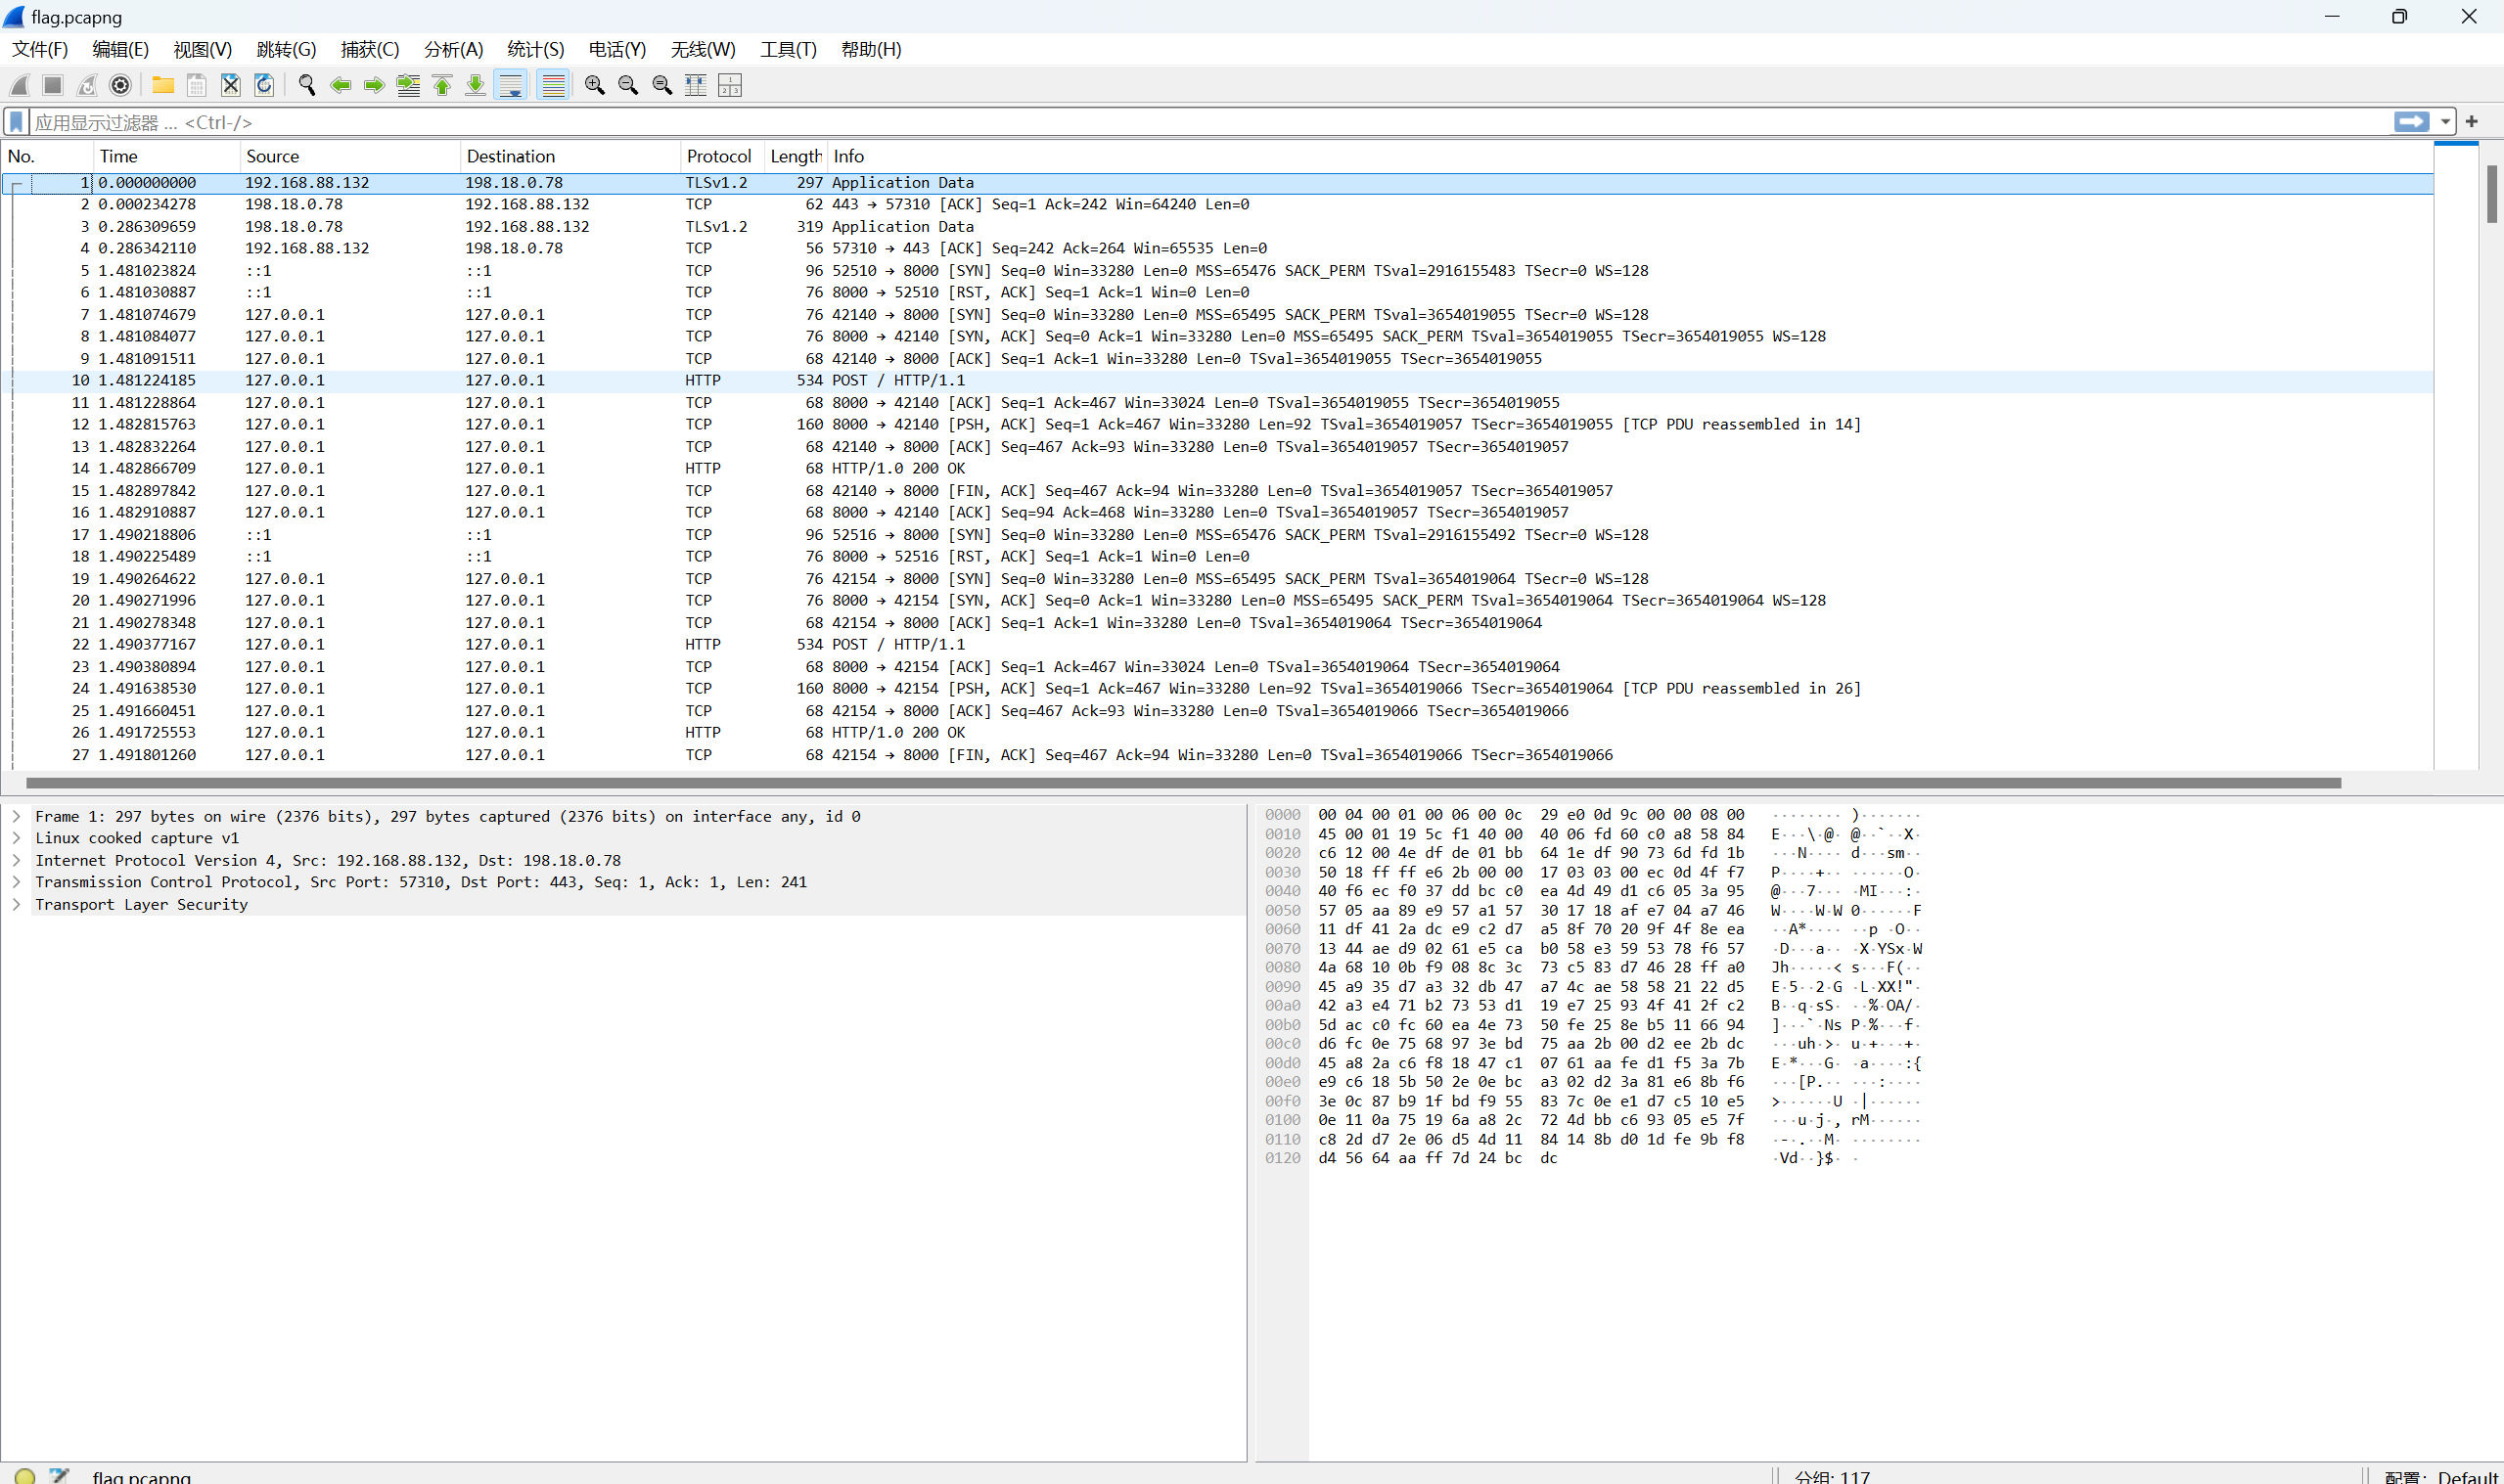Click the display filter bookmark icon
Viewport: 2504px width, 1484px height.
16,122
